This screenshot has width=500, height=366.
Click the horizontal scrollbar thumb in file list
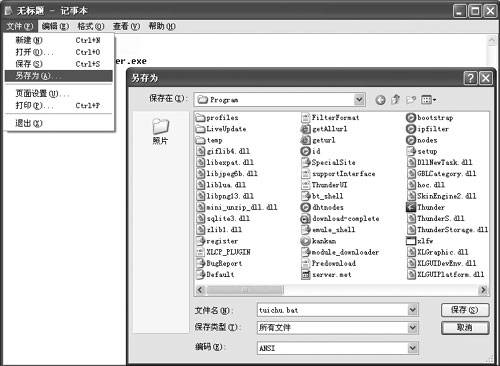coord(245,290)
